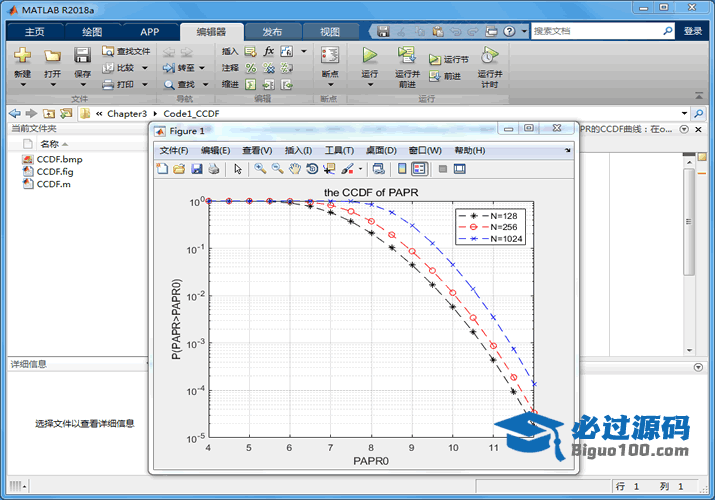Open the 查找 dropdown arrow
Screen dimensions: 715x500
(x=206, y=84)
